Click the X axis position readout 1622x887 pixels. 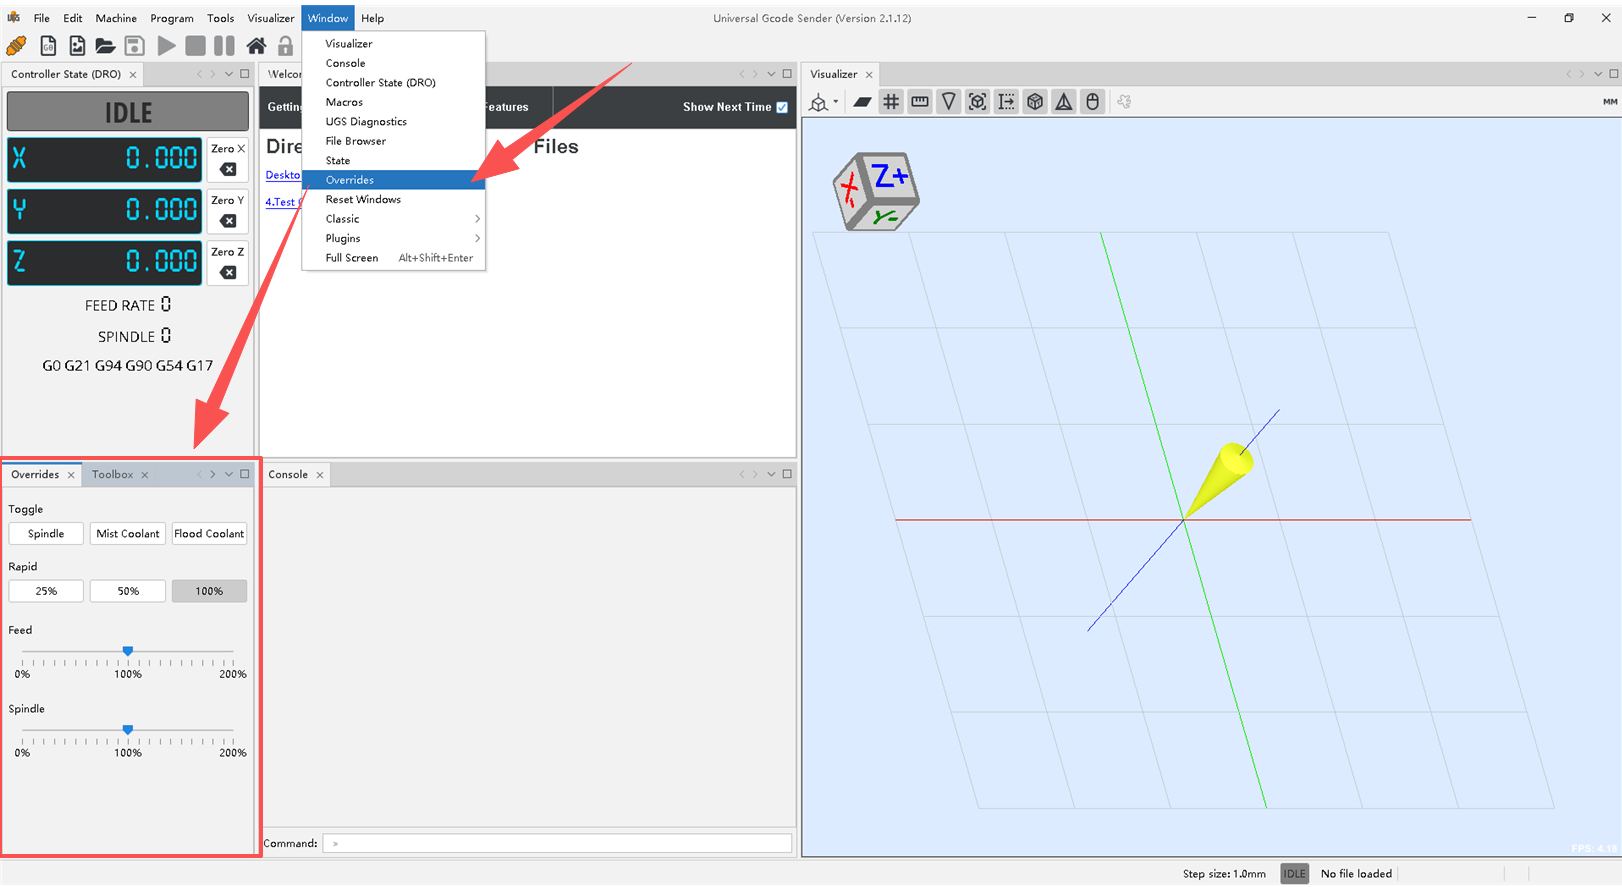[105, 158]
